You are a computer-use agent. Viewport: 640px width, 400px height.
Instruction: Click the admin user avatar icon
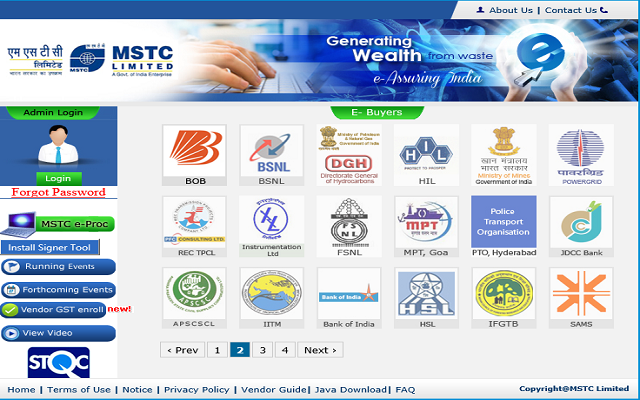tap(58, 144)
